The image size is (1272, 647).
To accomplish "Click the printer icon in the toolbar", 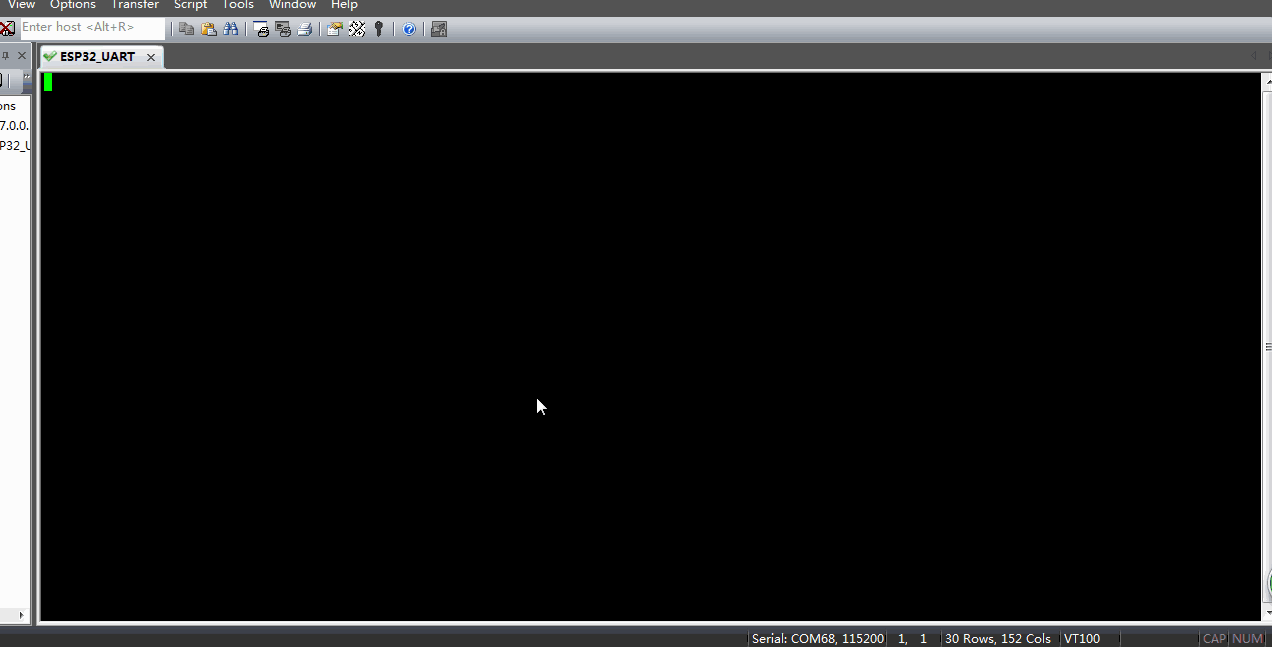I will [305, 29].
